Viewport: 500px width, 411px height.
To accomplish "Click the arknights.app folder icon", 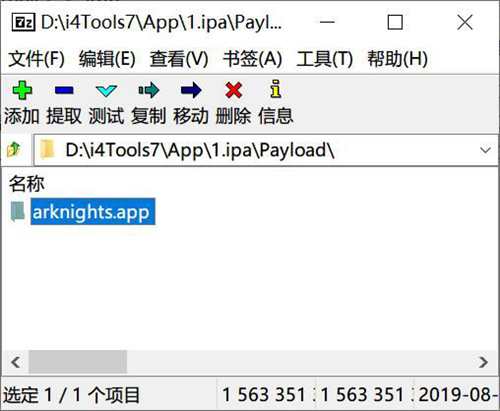I will [18, 212].
